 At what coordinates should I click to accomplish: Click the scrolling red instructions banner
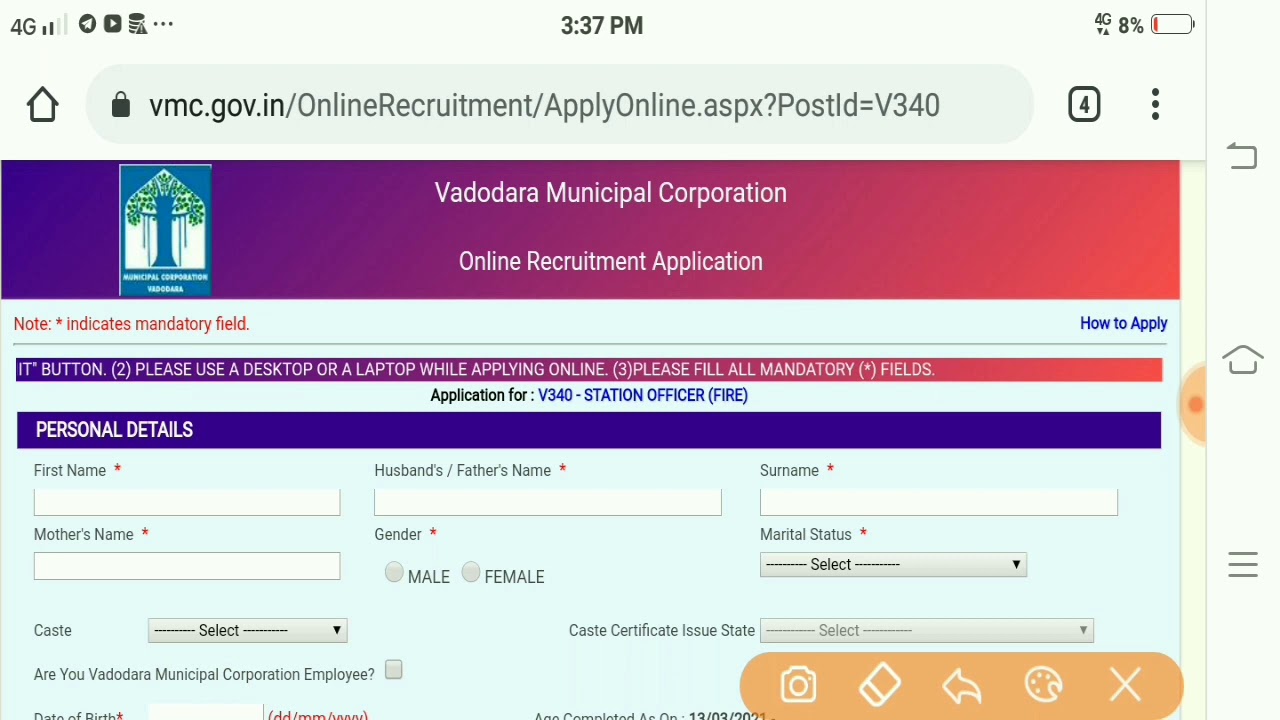(589, 369)
